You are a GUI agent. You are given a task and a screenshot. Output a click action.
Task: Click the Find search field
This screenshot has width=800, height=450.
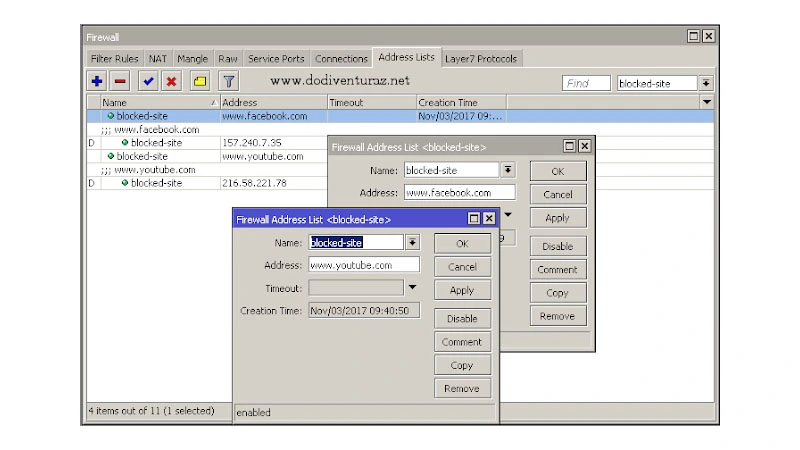pyautogui.click(x=586, y=83)
